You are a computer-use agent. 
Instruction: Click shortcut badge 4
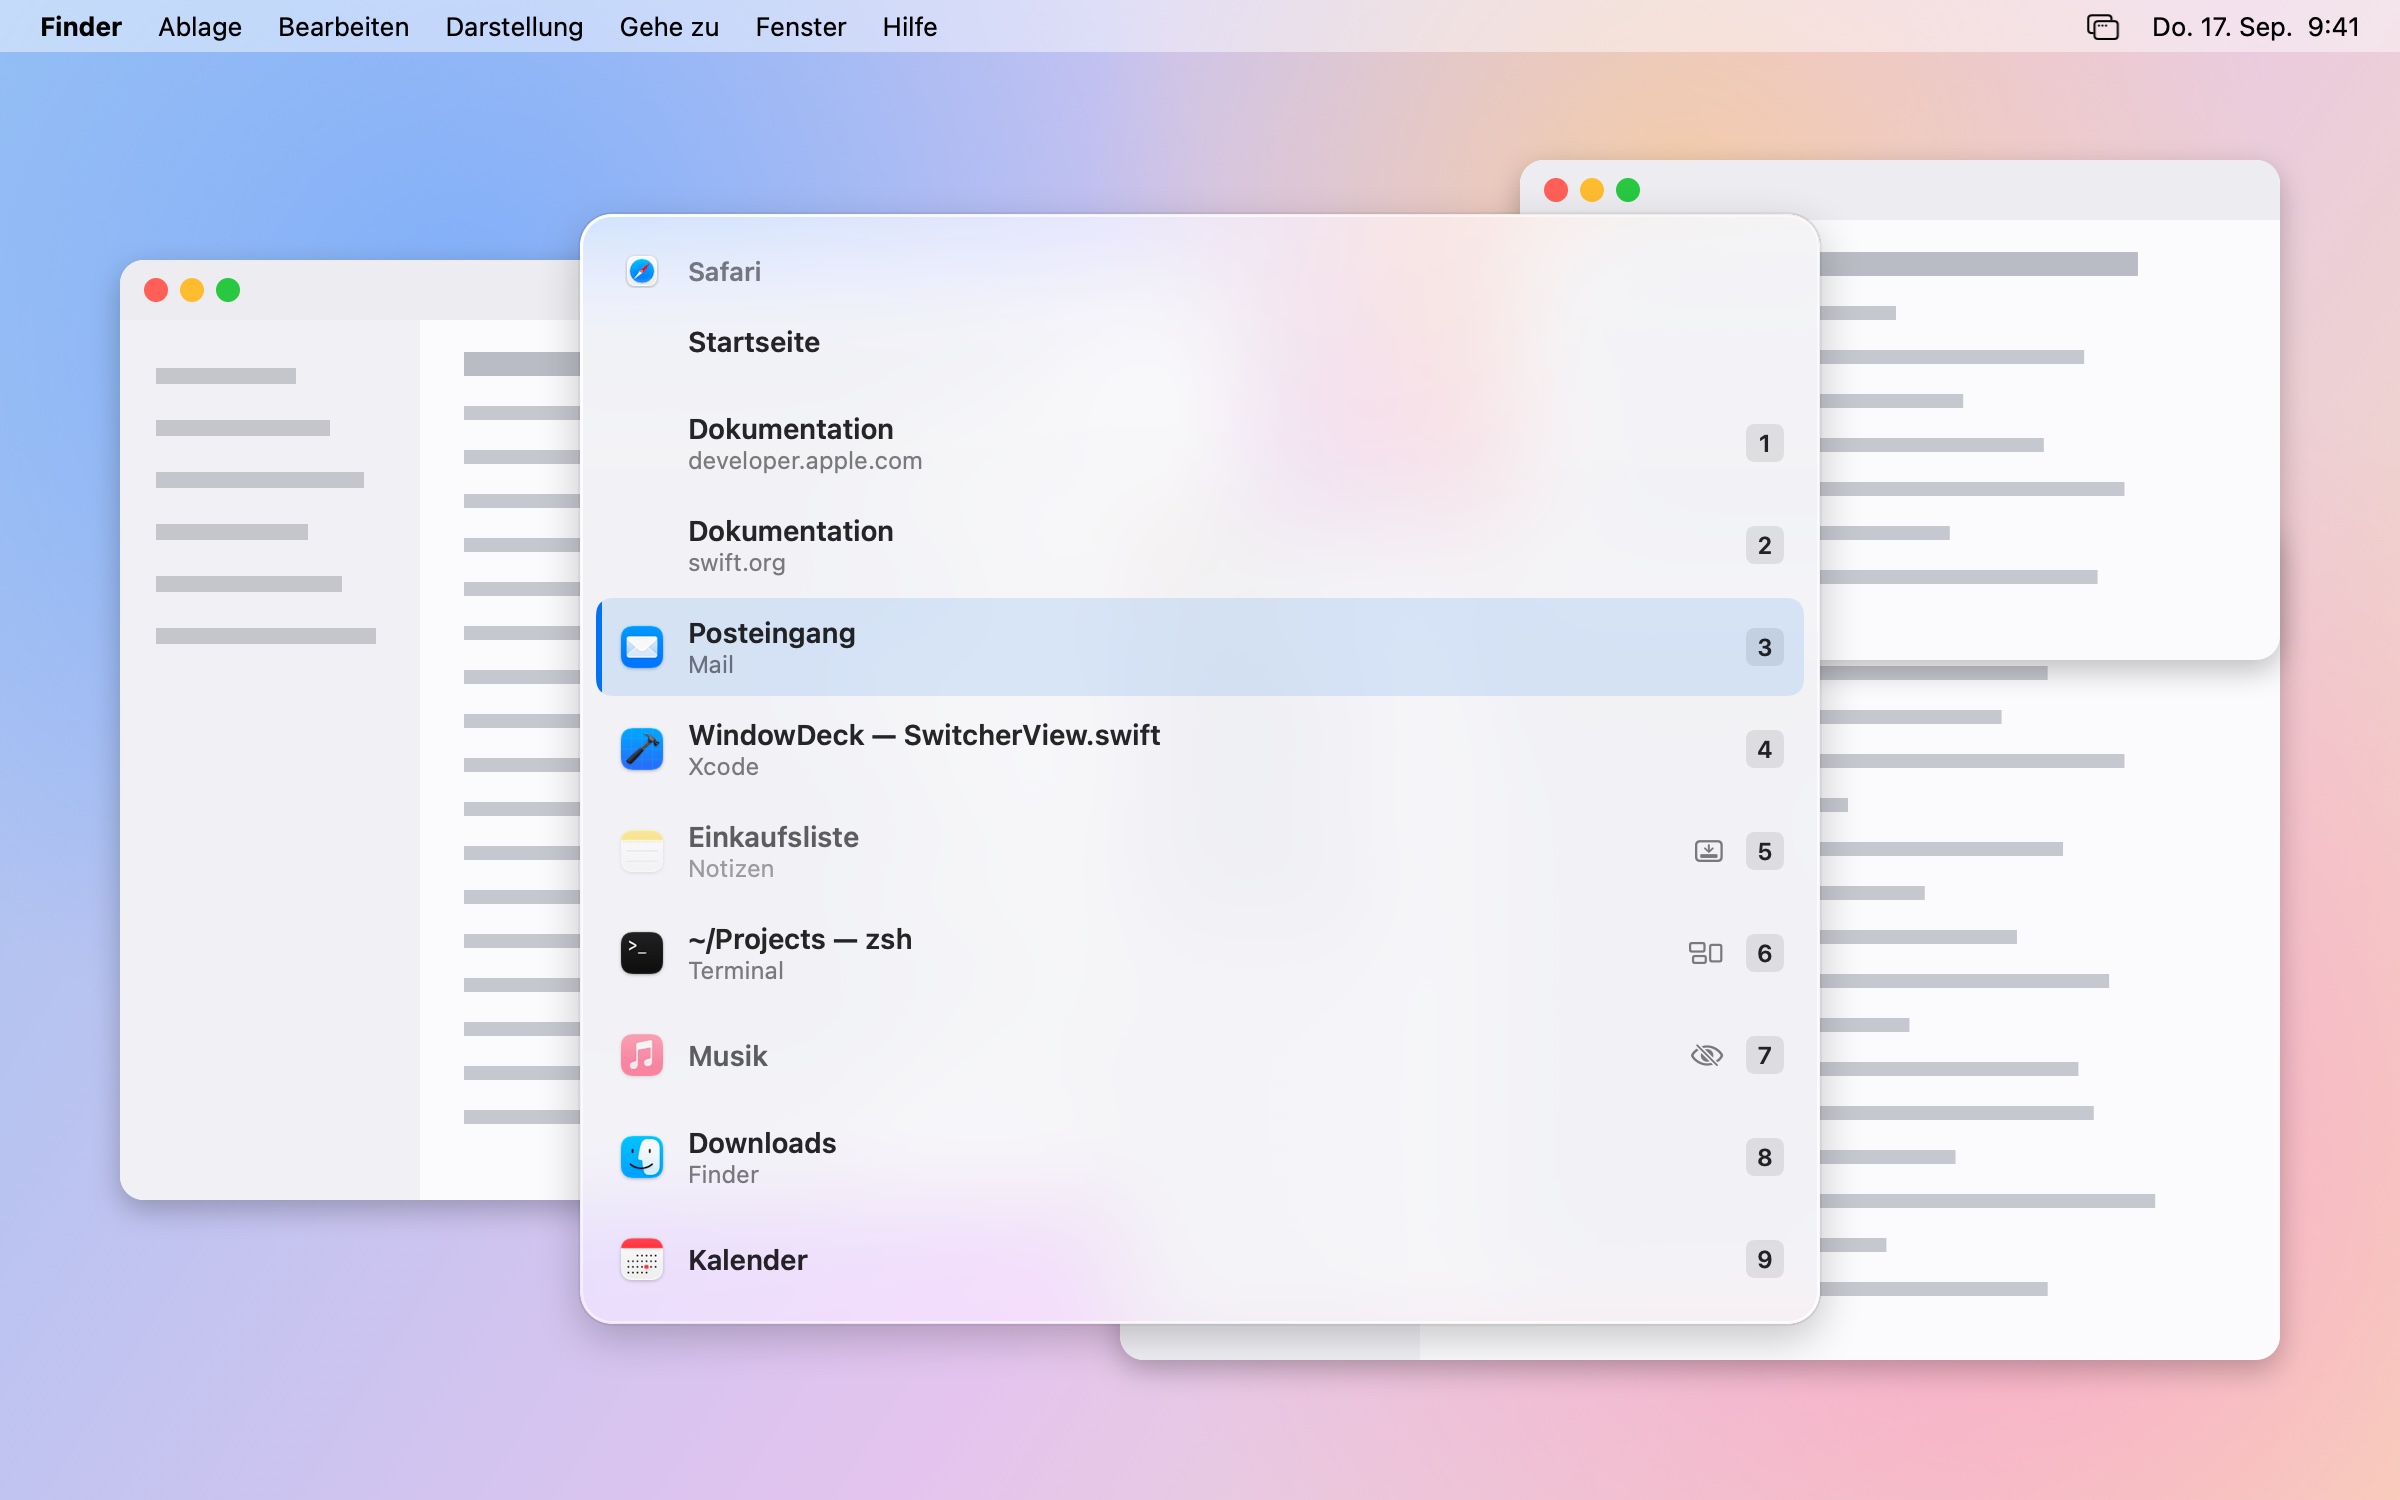point(1764,750)
